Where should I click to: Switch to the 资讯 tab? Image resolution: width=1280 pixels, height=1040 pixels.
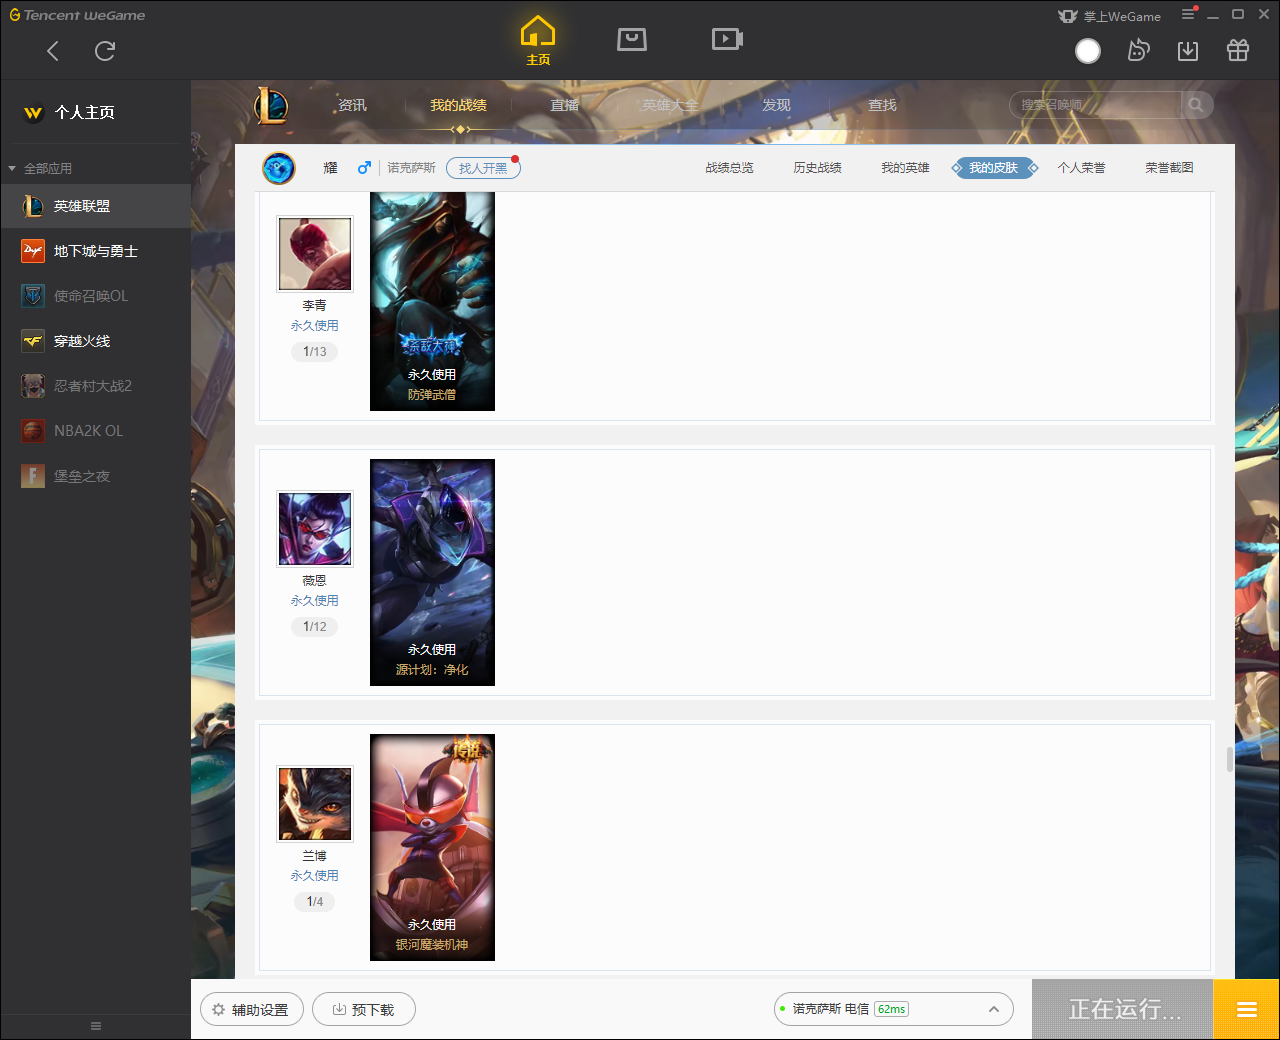coord(352,105)
